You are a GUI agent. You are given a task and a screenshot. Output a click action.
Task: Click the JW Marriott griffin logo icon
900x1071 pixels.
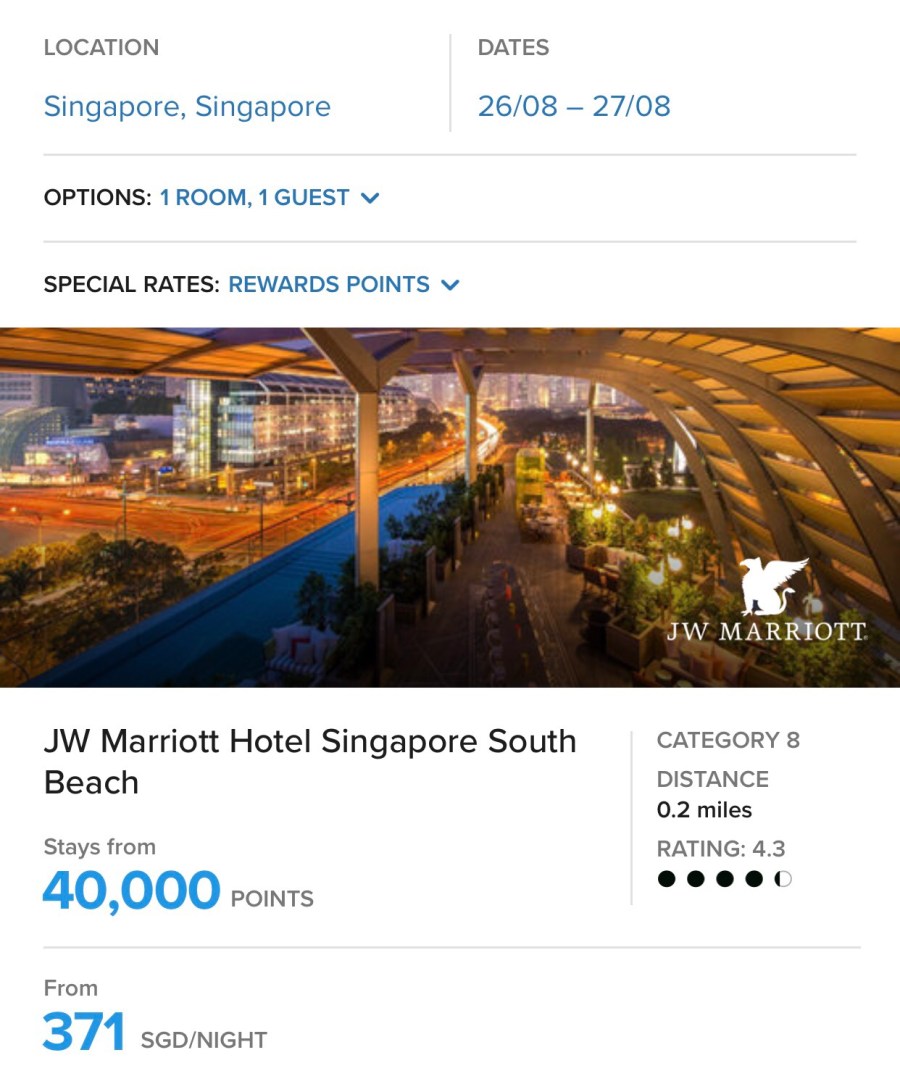coord(774,586)
